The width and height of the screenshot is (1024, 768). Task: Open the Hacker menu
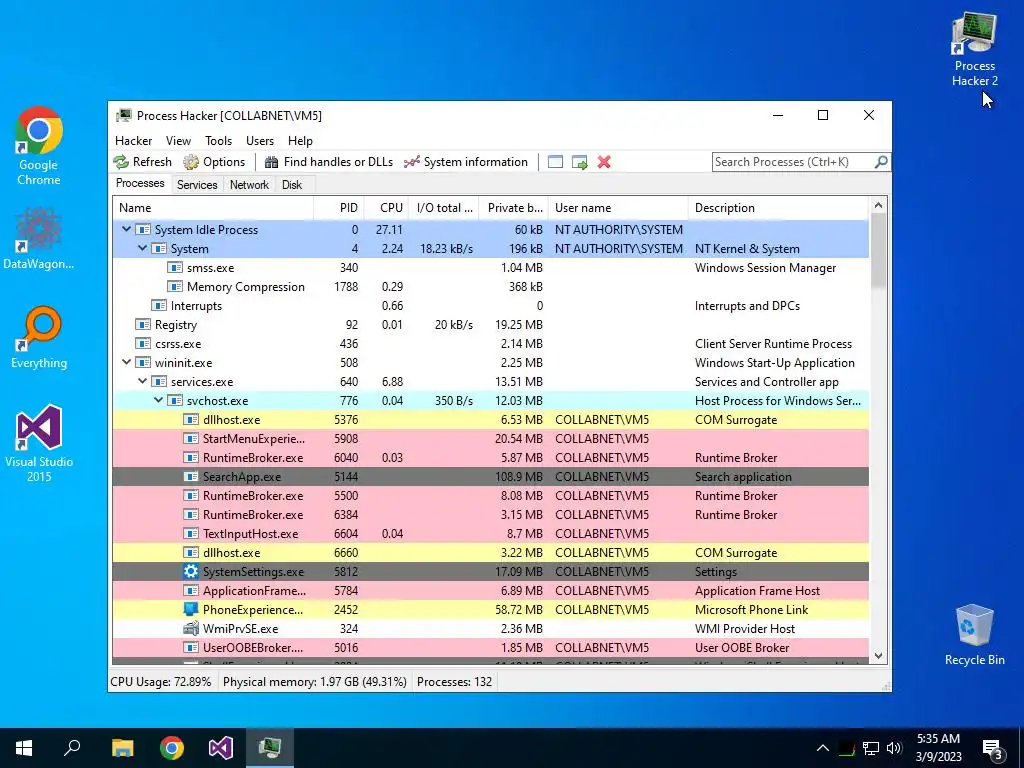[x=133, y=140]
